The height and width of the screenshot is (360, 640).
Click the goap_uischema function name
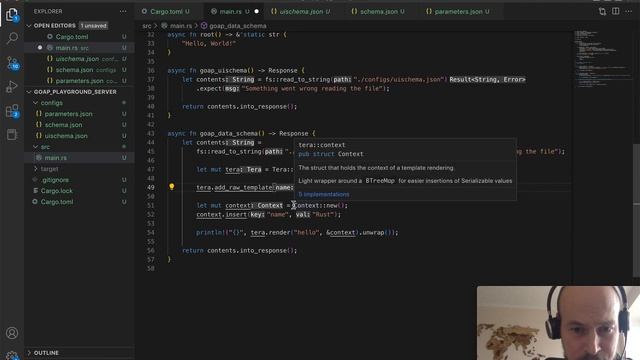coord(224,70)
